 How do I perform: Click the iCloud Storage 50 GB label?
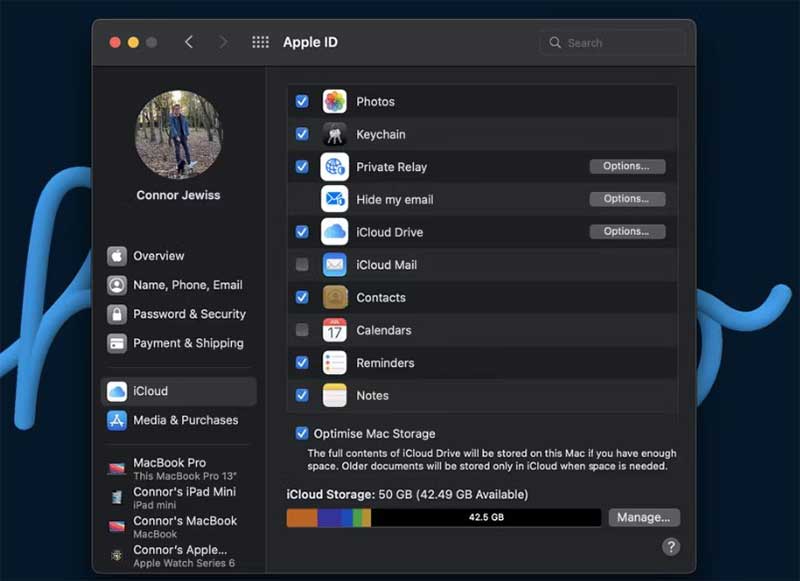coord(407,494)
